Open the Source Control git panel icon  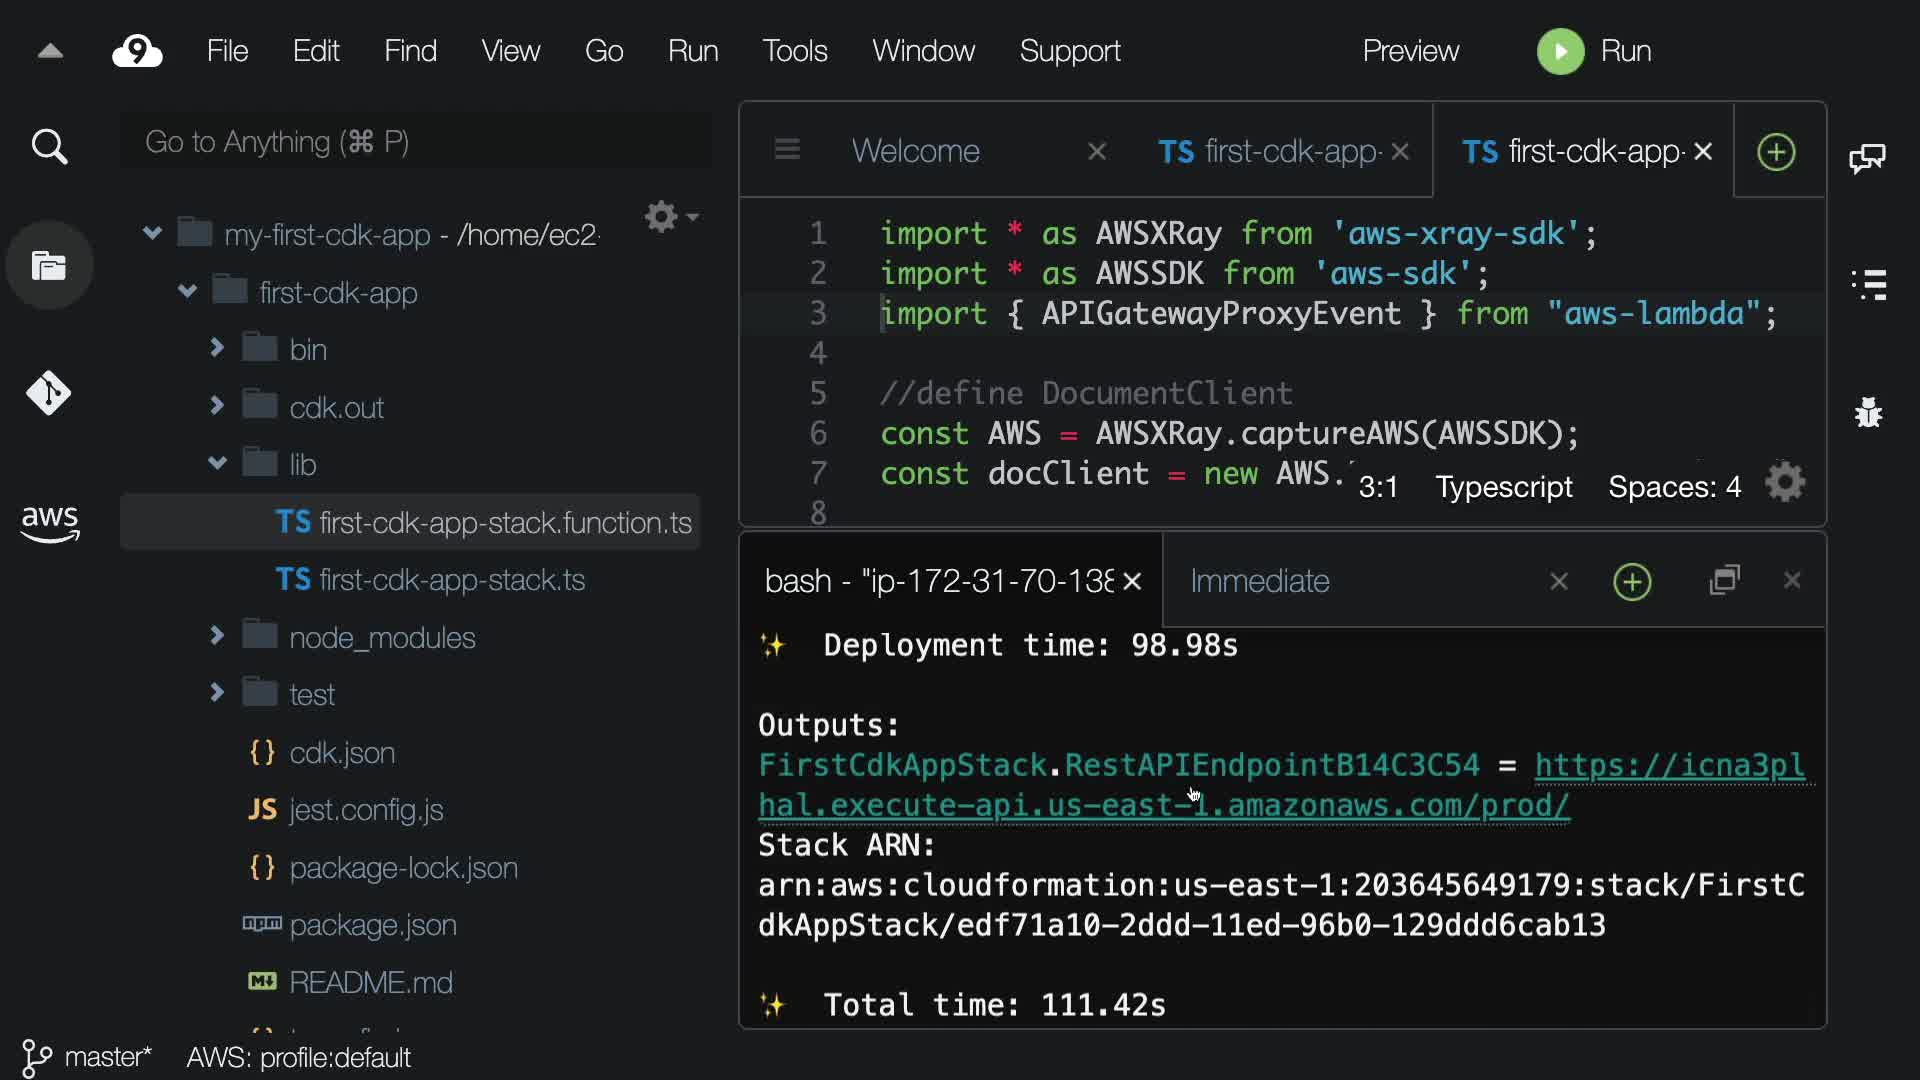coord(49,393)
